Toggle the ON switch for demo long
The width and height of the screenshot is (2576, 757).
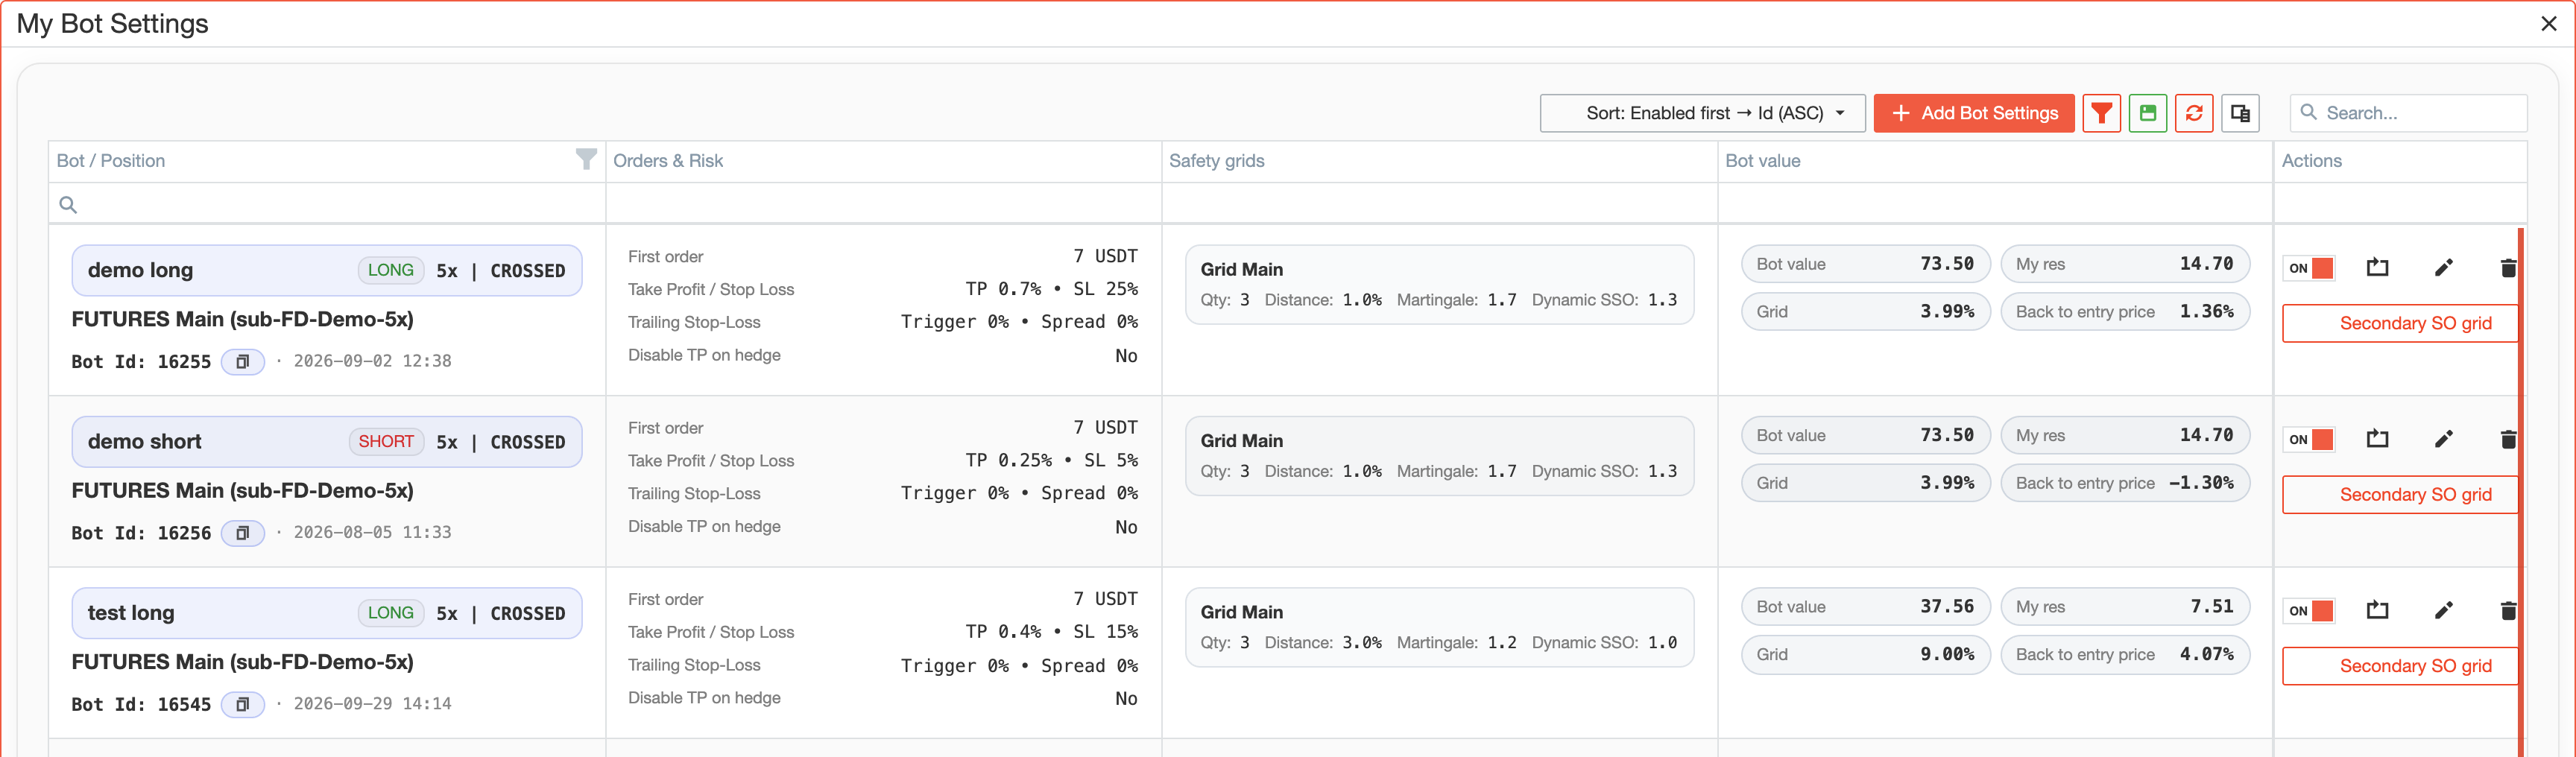(x=2310, y=268)
